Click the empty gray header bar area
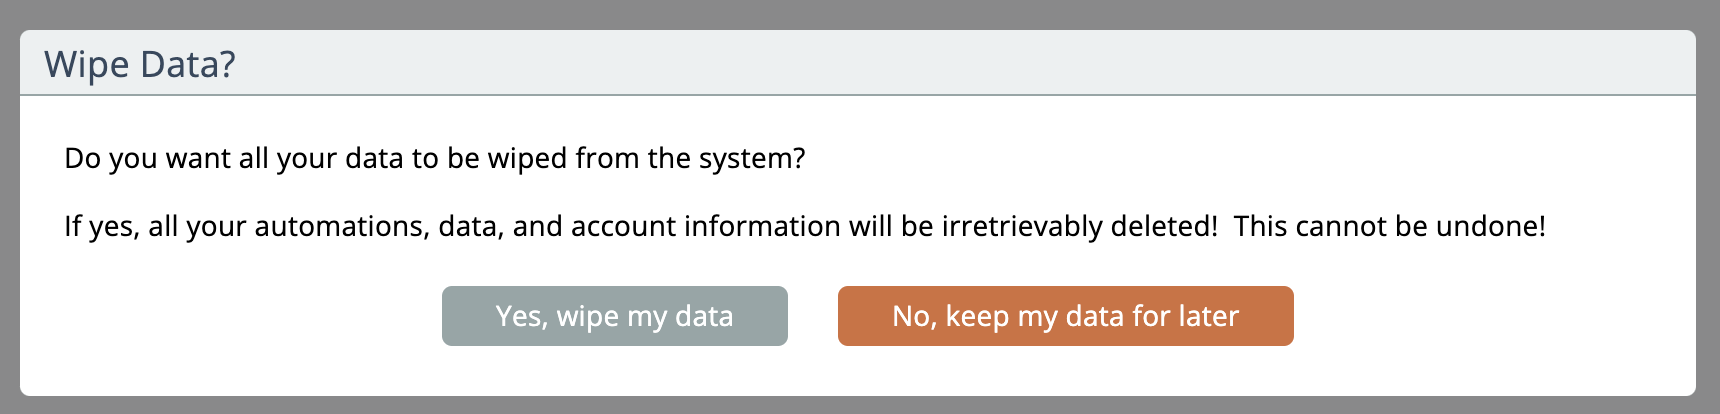Screen dimensions: 1720x414 (x=900, y=64)
